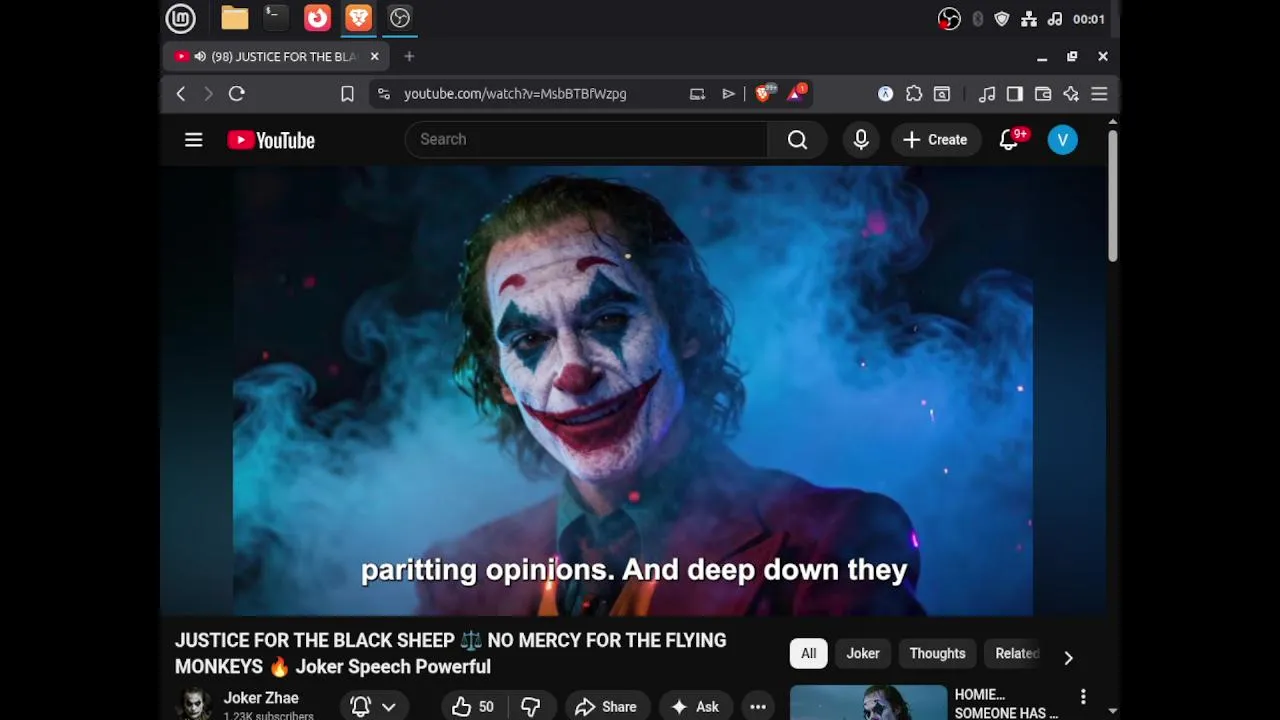This screenshot has width=1280, height=720.
Task: Toggle the browser sidebar panel
Action: [1015, 94]
